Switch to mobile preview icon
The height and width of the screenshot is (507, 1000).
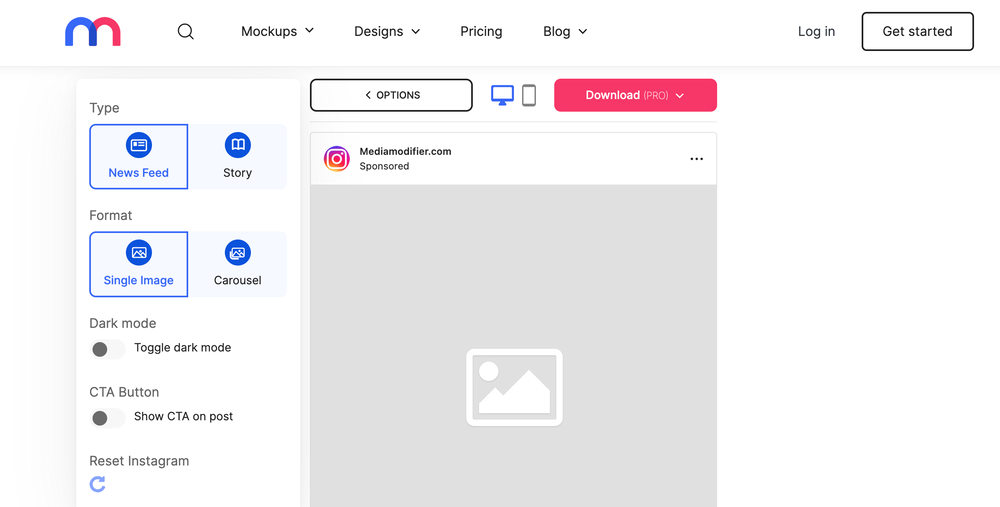pyautogui.click(x=529, y=96)
